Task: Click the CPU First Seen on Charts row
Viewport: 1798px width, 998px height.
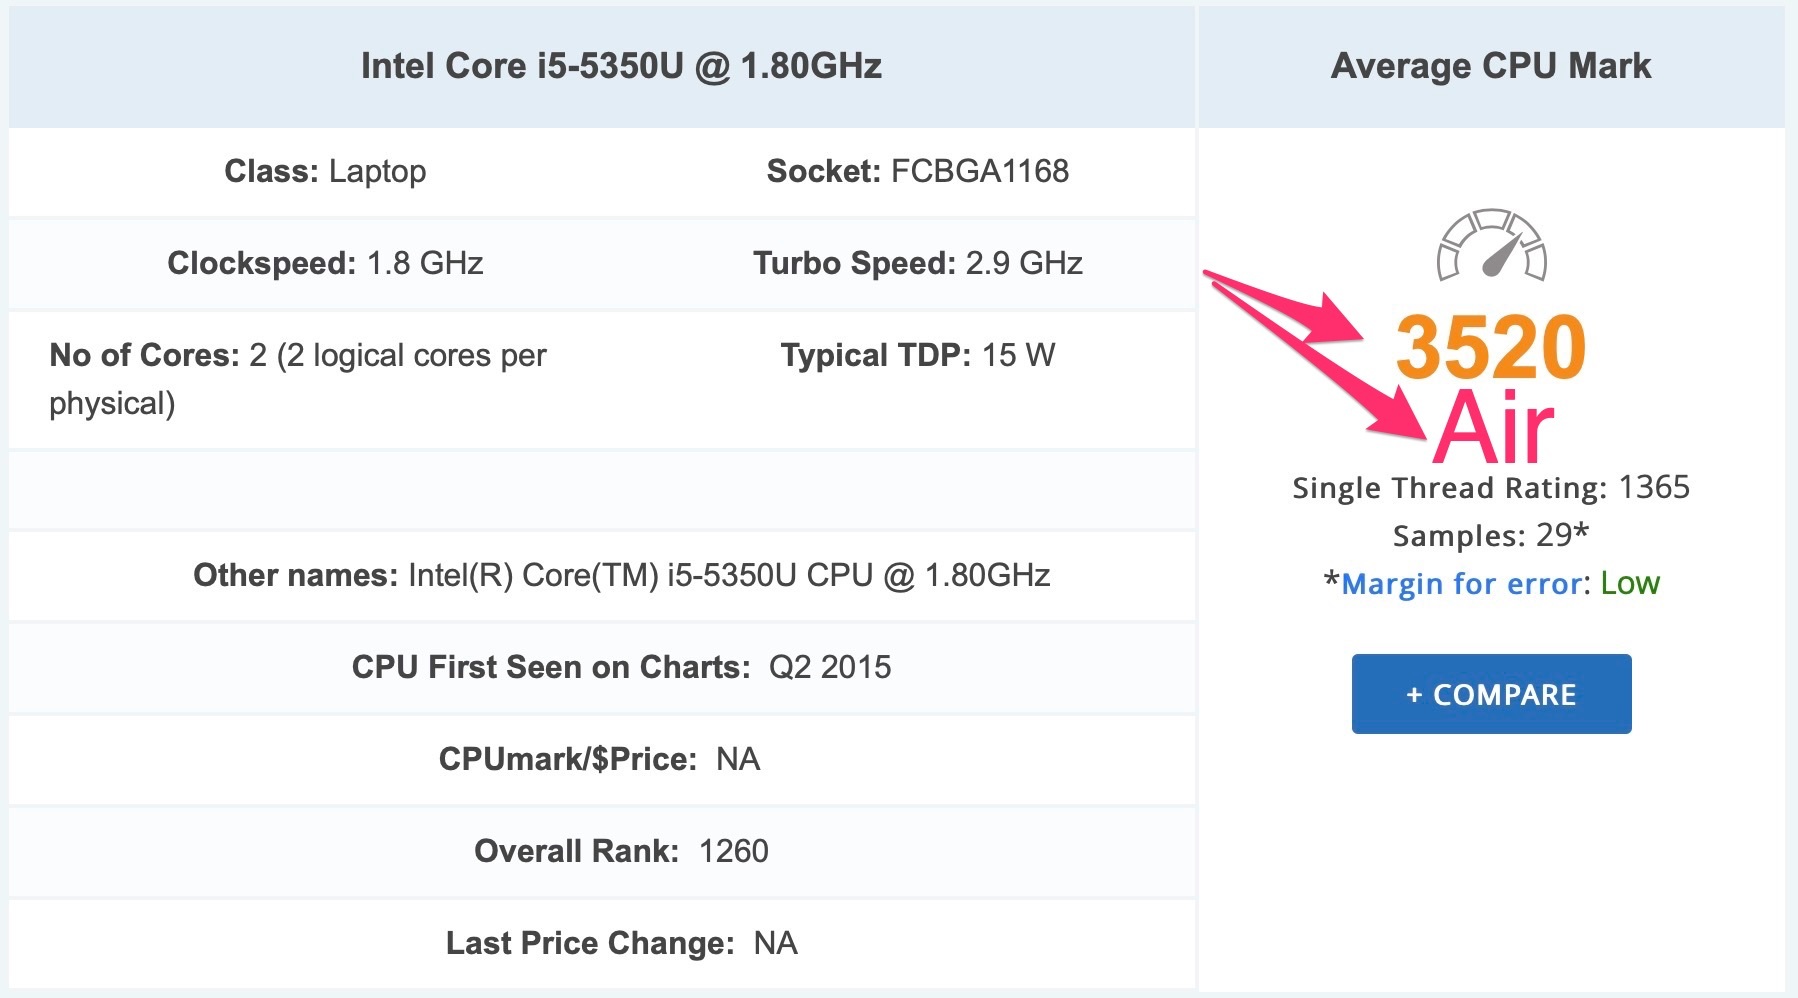Action: click(602, 667)
